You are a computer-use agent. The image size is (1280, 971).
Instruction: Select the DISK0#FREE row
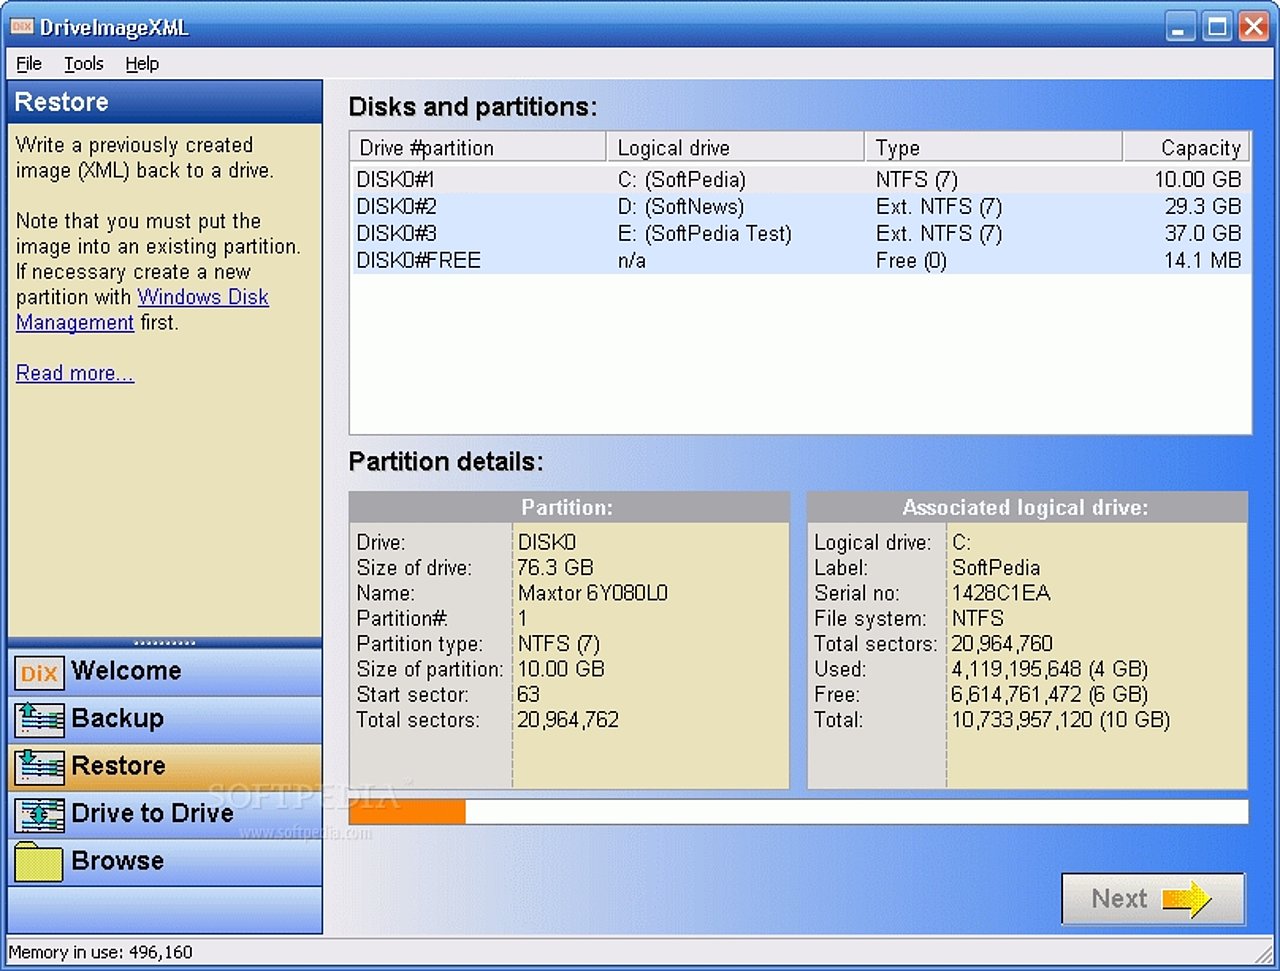800,261
